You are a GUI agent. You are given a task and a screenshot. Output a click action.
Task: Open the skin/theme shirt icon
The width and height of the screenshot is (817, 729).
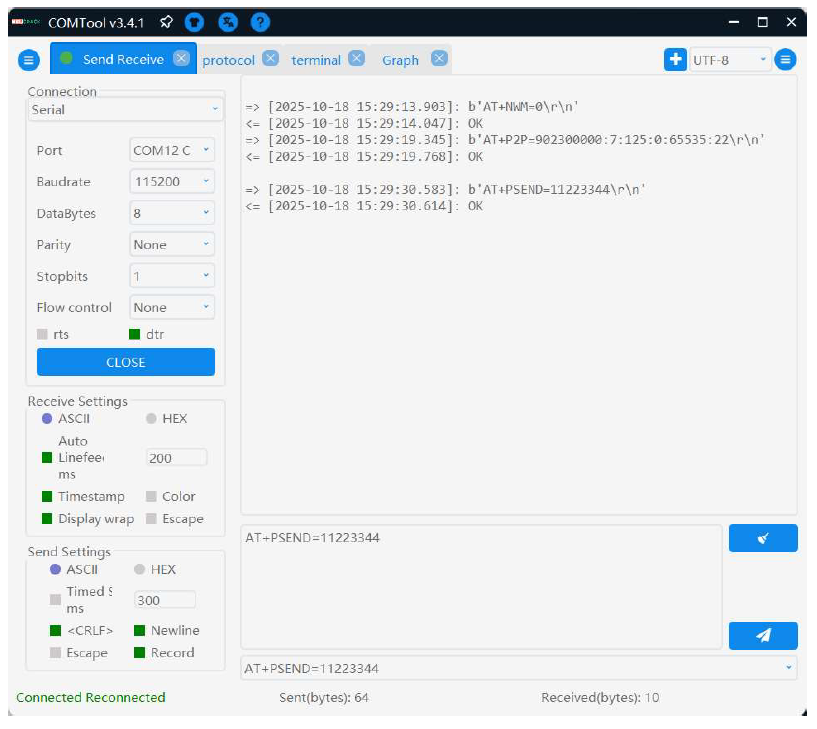[195, 21]
